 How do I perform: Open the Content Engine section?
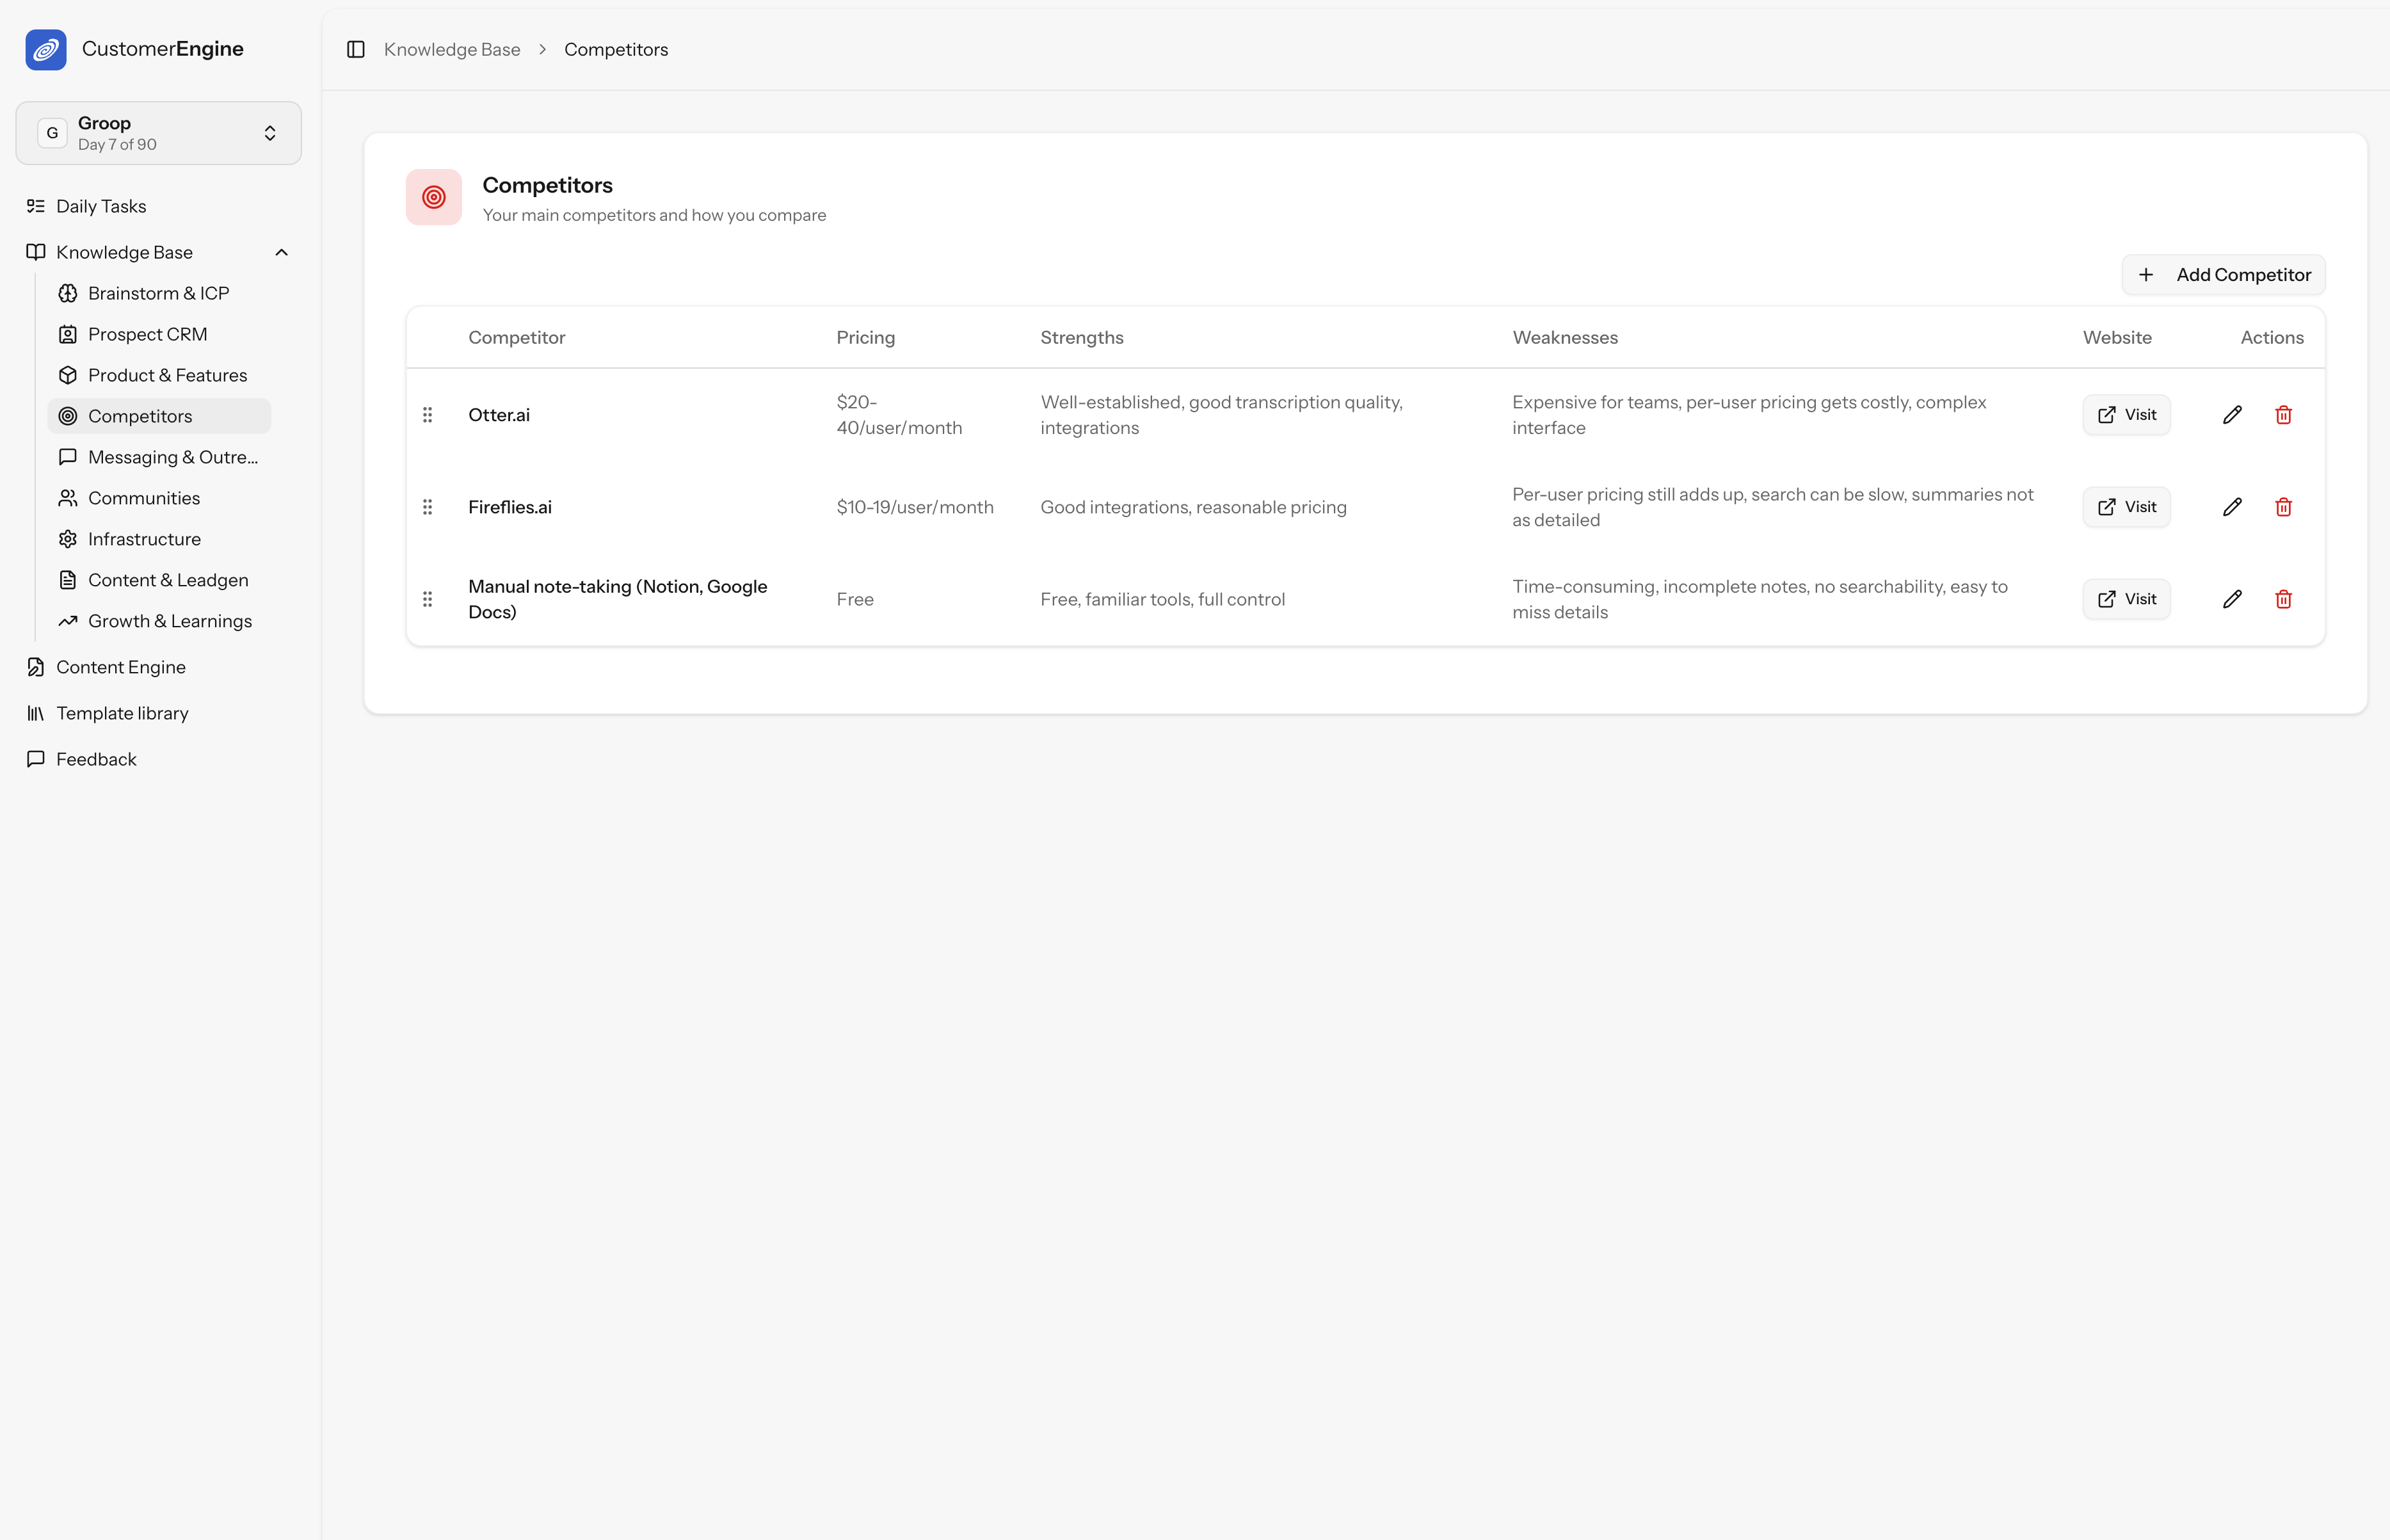point(120,667)
